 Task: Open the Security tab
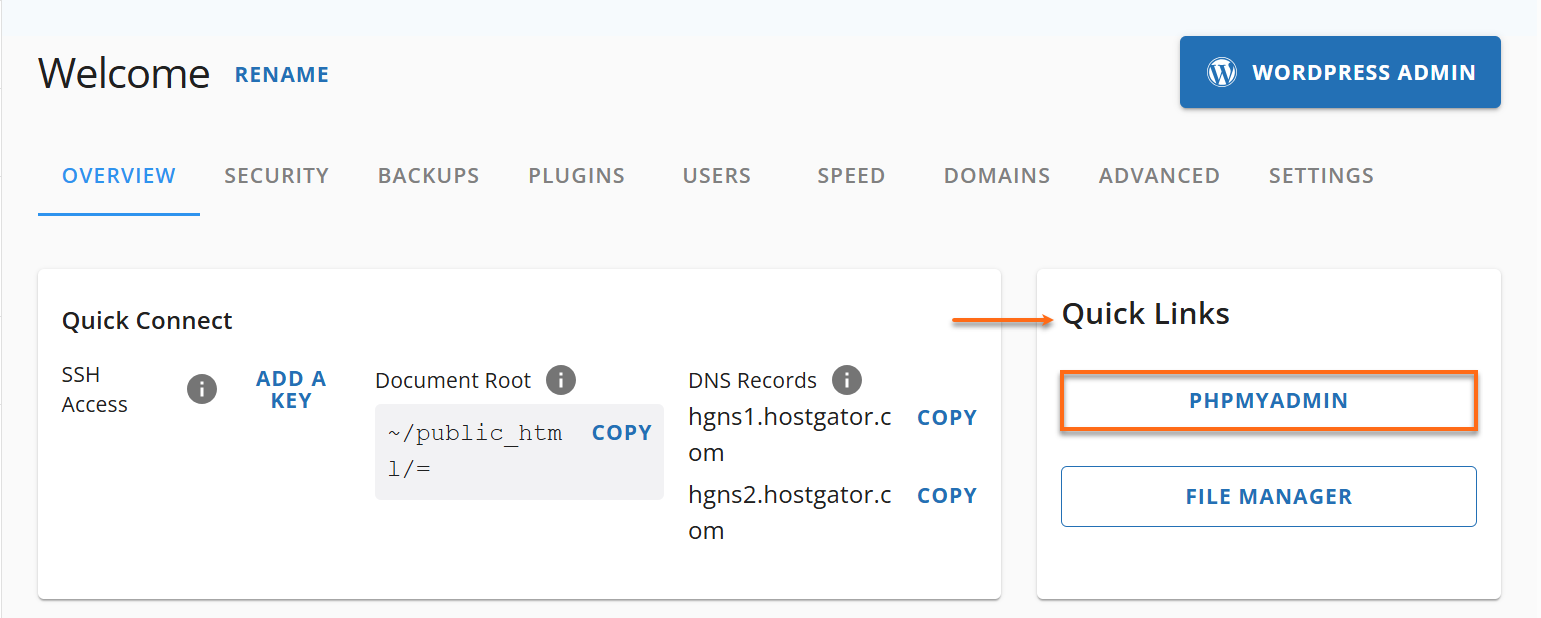[276, 176]
